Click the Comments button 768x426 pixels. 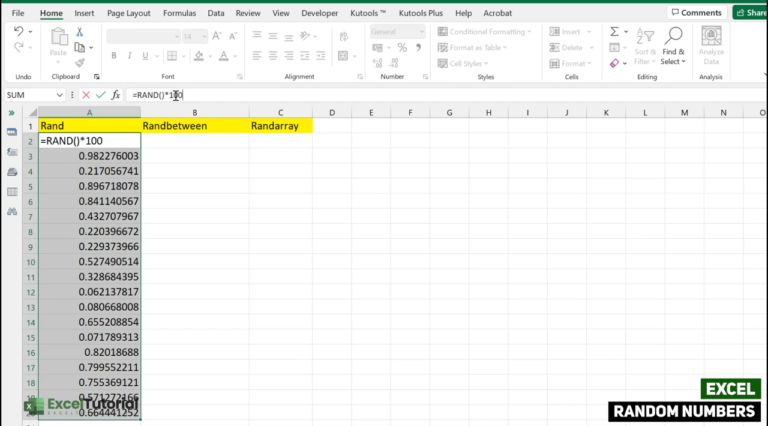(696, 13)
